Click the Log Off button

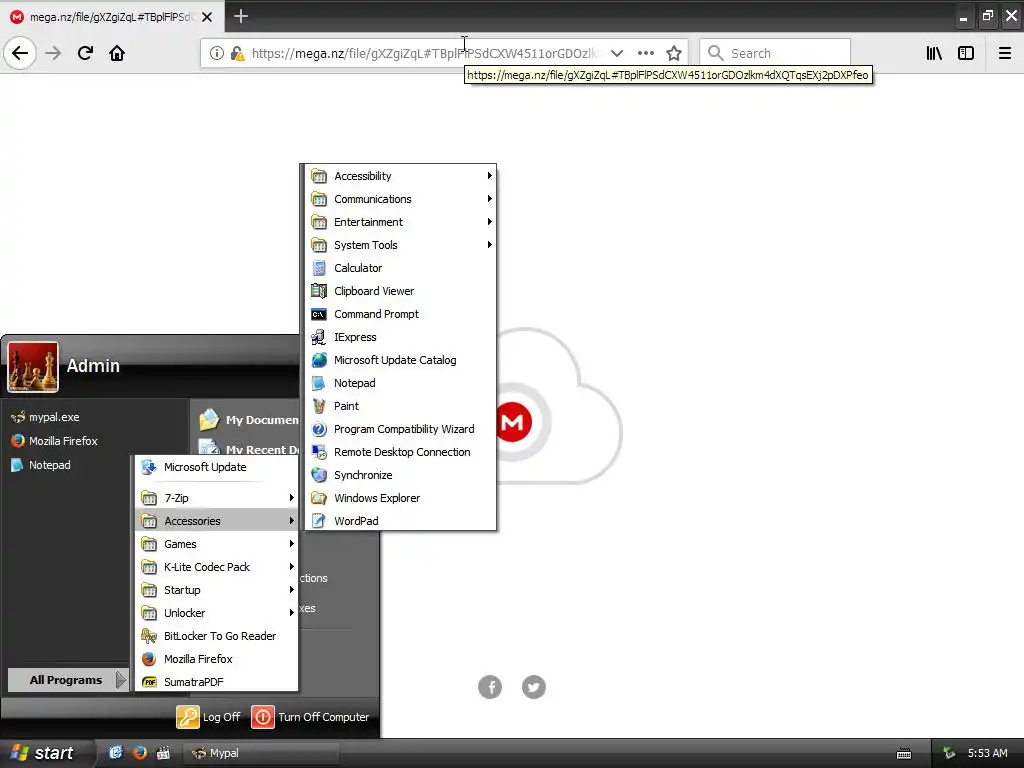tap(208, 716)
